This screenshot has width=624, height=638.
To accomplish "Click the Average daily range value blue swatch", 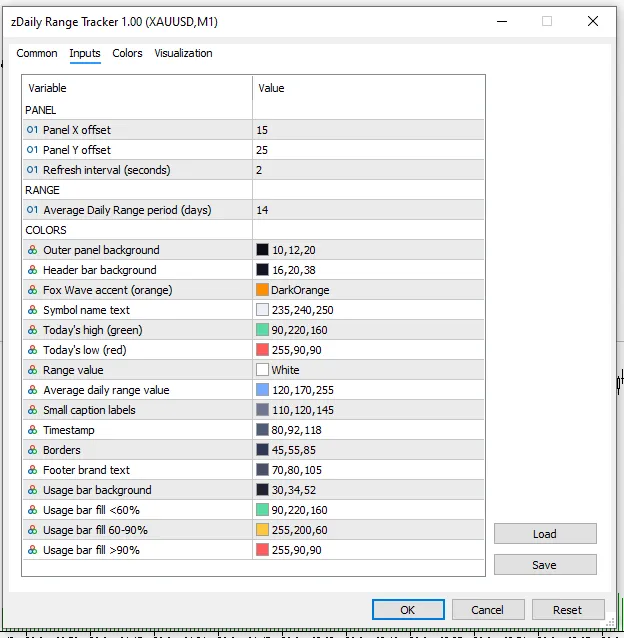I will 262,390.
